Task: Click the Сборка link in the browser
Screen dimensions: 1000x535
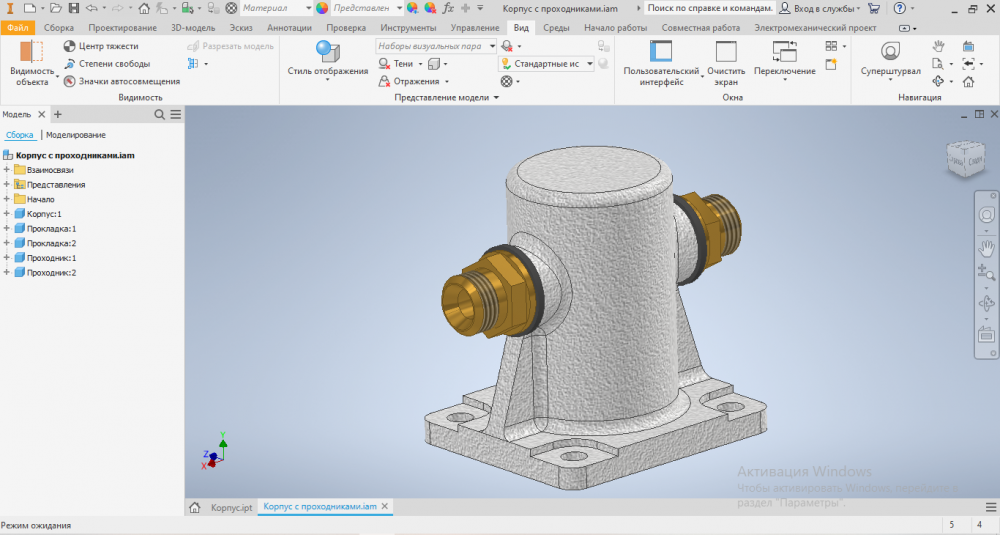Action: pyautogui.click(x=19, y=135)
